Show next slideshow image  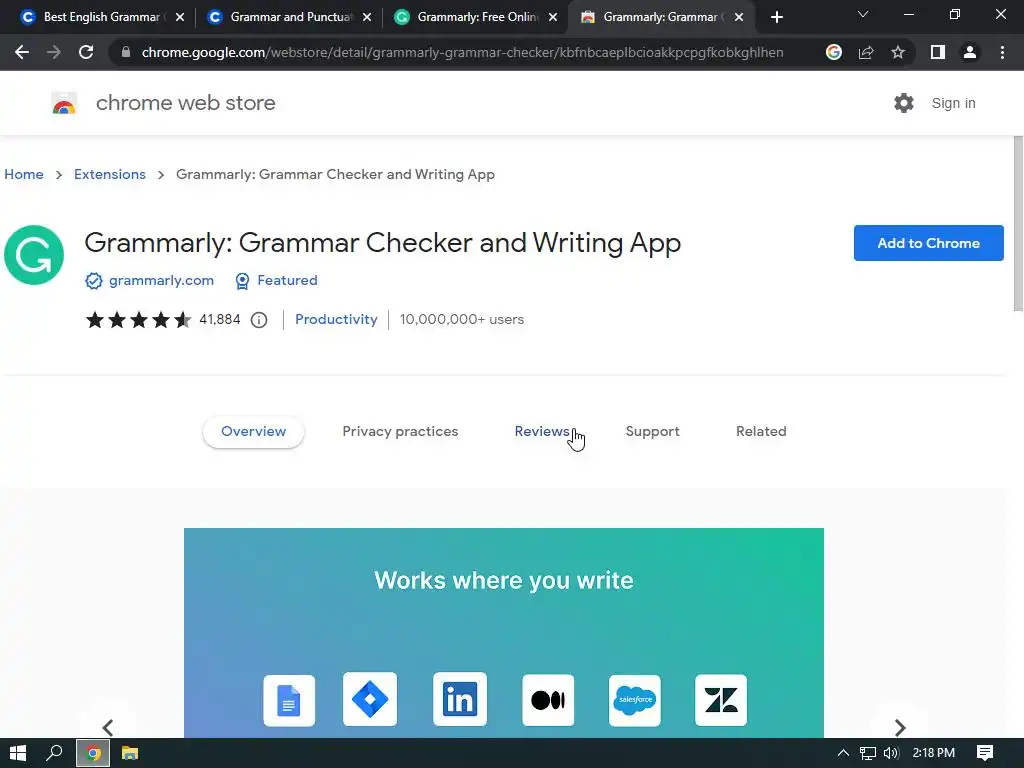[x=899, y=727]
